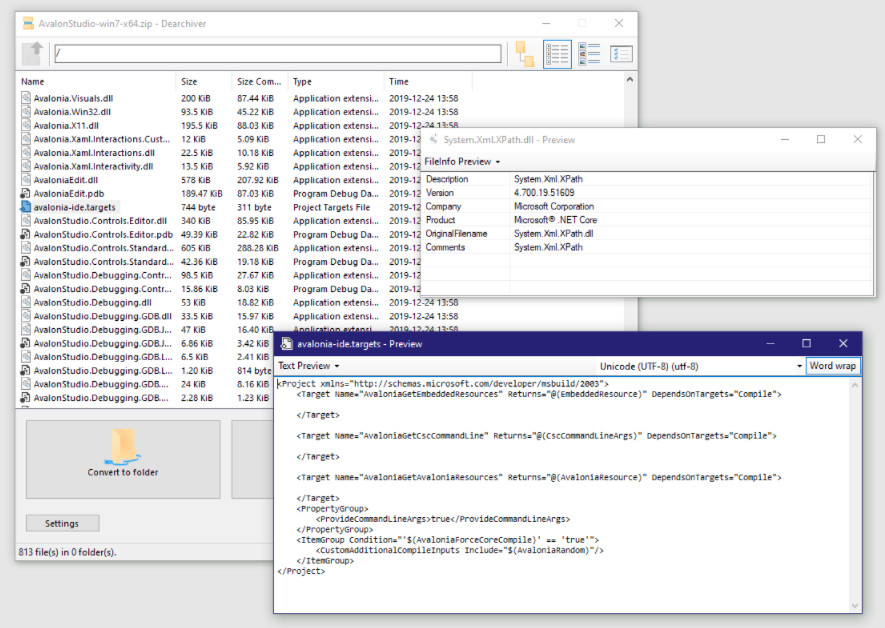The image size is (885, 628).
Task: Click the AvalonStudio.Controls.Editor.pdb file icon
Action: [x=25, y=234]
